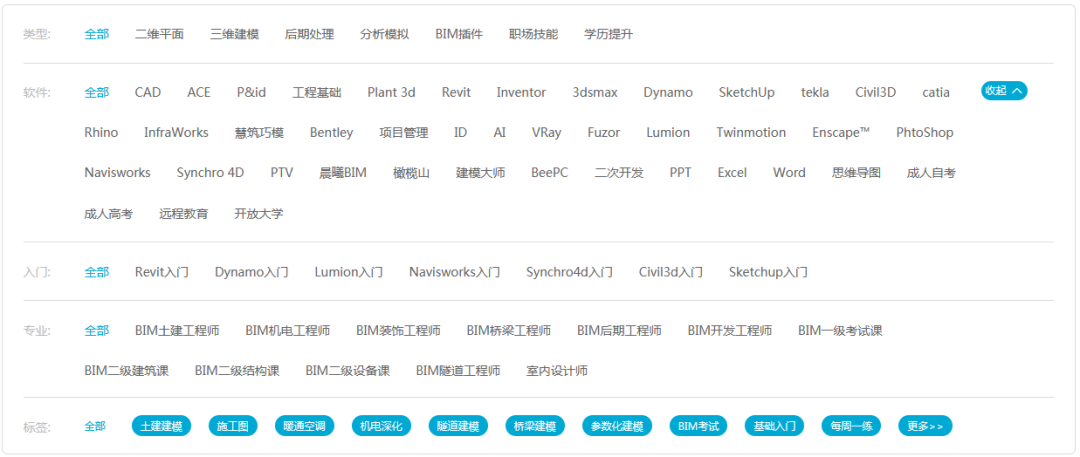Choose 后期处理 in the type row
Image resolution: width=1080 pixels, height=457 pixels.
(309, 34)
